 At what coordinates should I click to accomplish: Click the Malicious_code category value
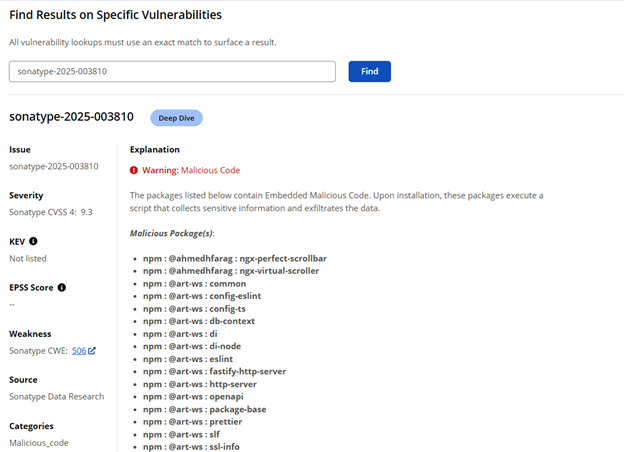[39, 442]
